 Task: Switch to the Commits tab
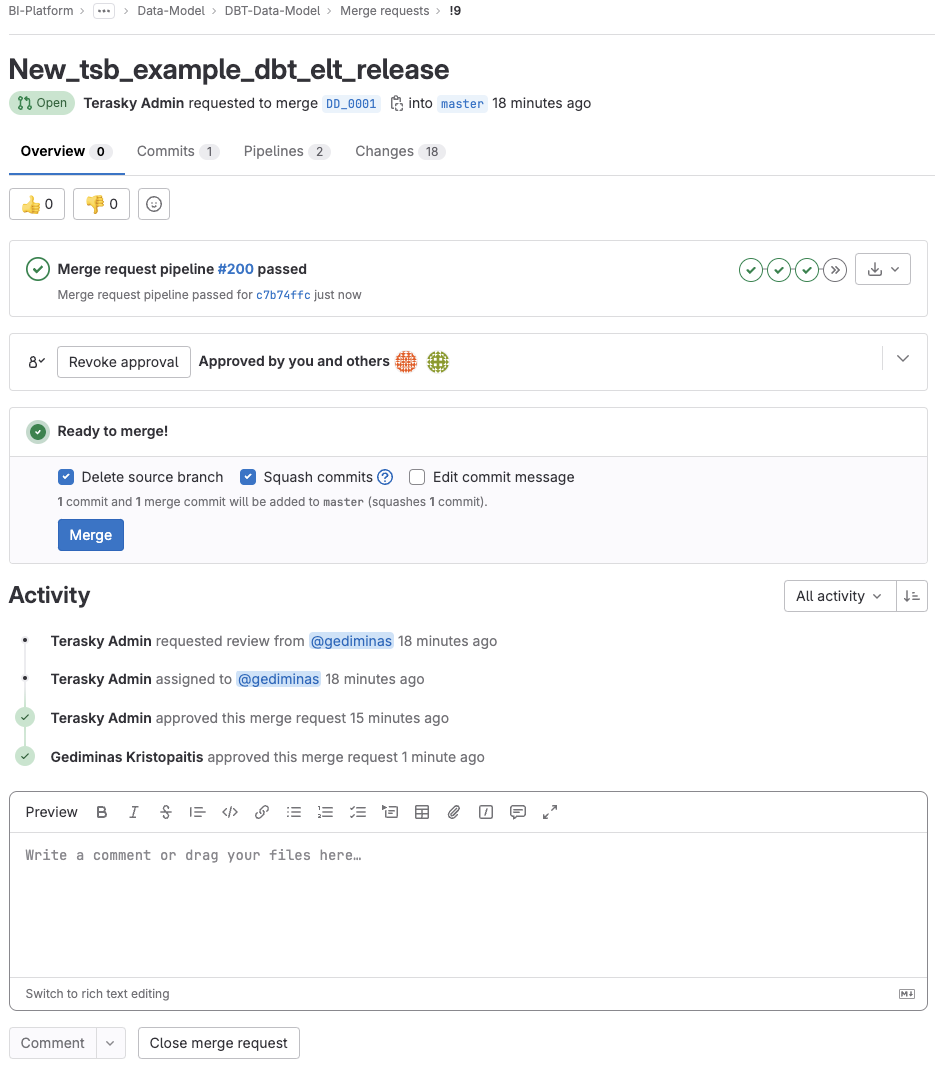(x=178, y=151)
